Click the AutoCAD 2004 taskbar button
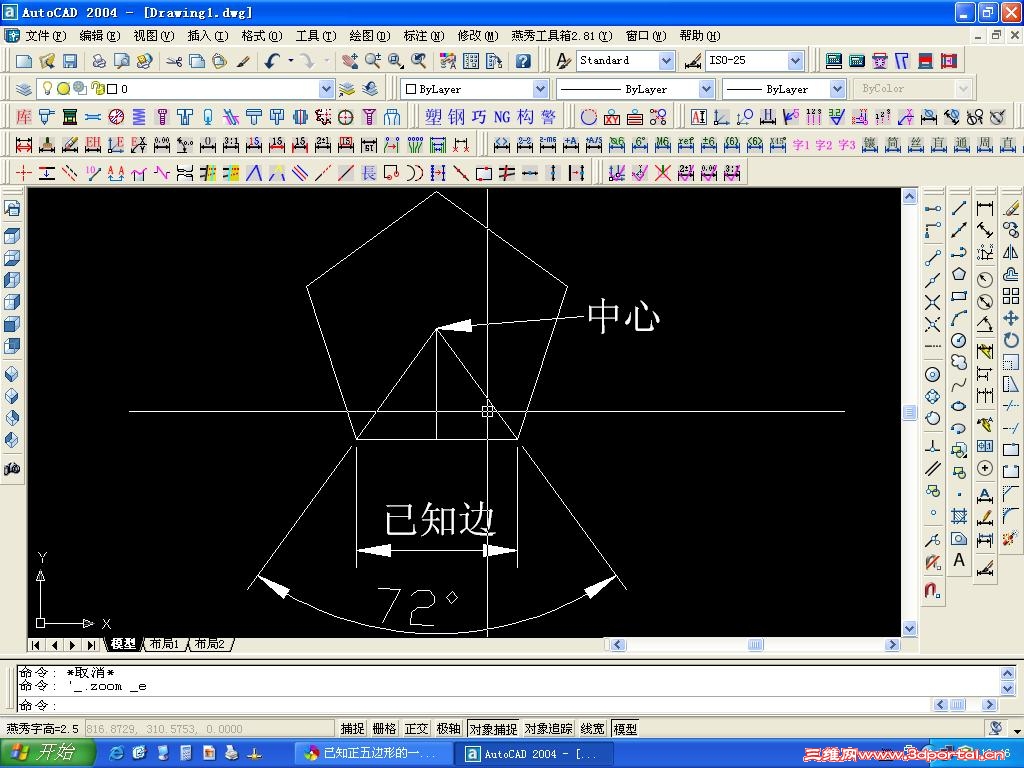Viewport: 1024px width, 768px height. click(536, 753)
